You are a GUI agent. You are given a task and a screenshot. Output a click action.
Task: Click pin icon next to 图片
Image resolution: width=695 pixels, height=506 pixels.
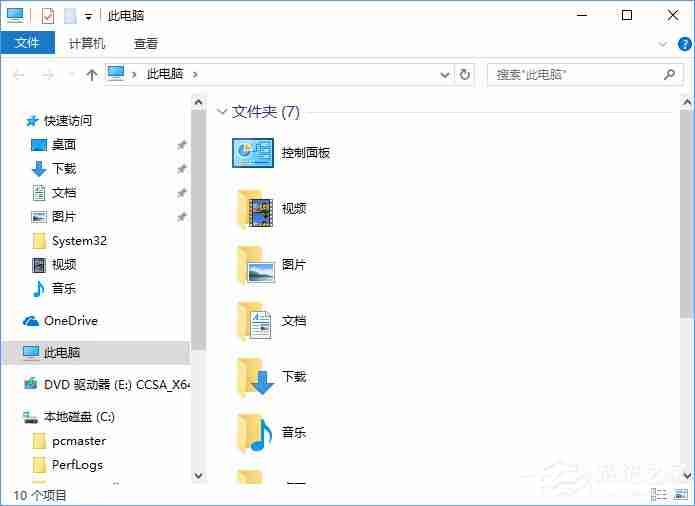(182, 217)
